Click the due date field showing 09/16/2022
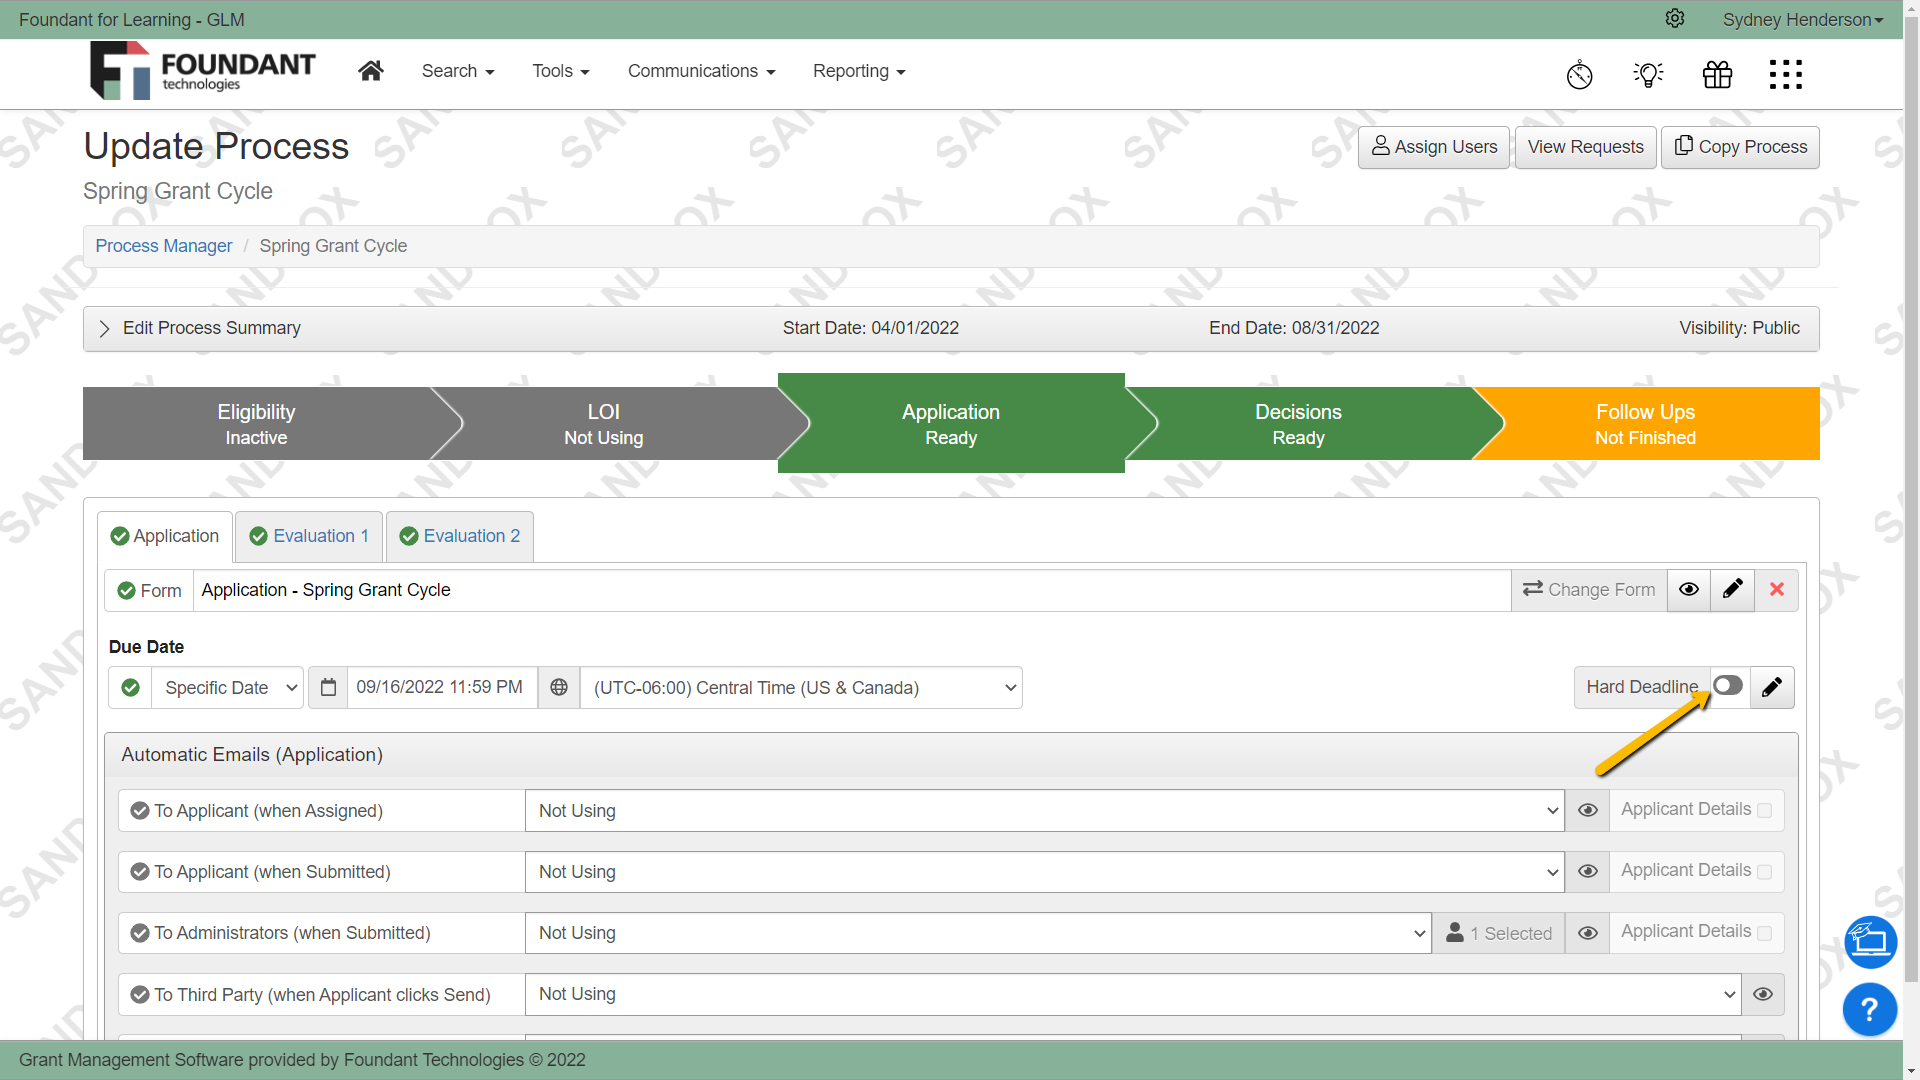 click(440, 687)
